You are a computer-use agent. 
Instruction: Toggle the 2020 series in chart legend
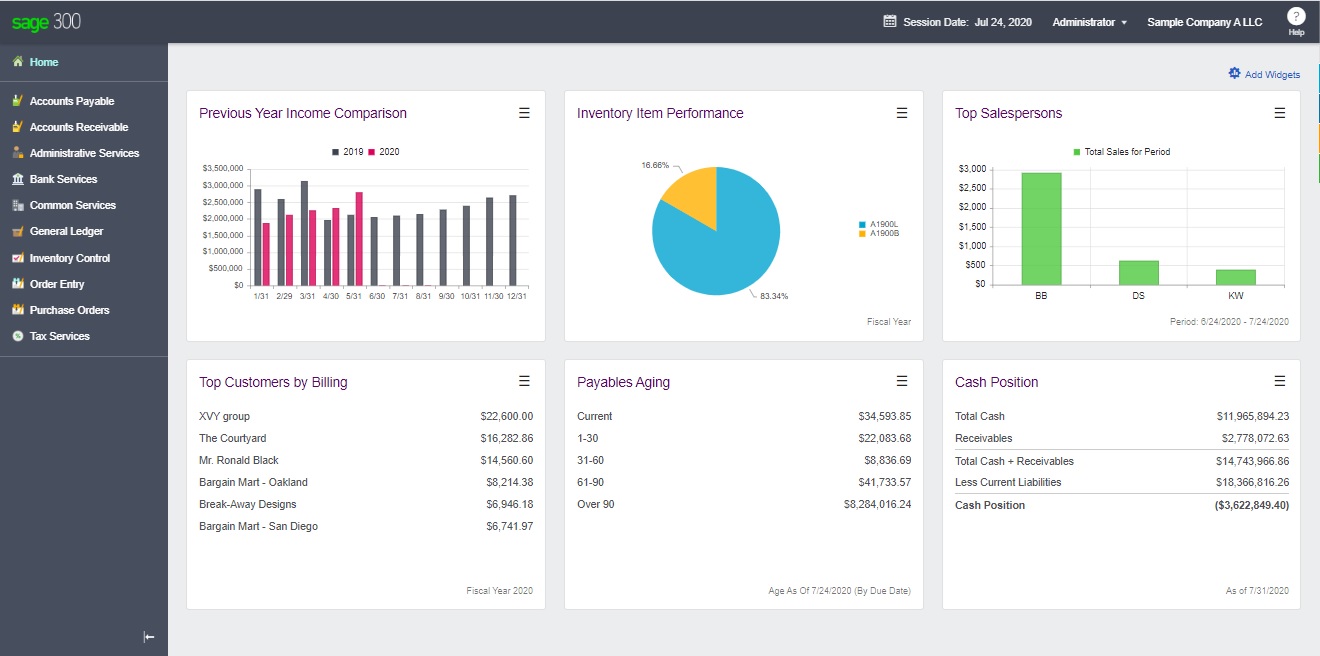coord(384,152)
